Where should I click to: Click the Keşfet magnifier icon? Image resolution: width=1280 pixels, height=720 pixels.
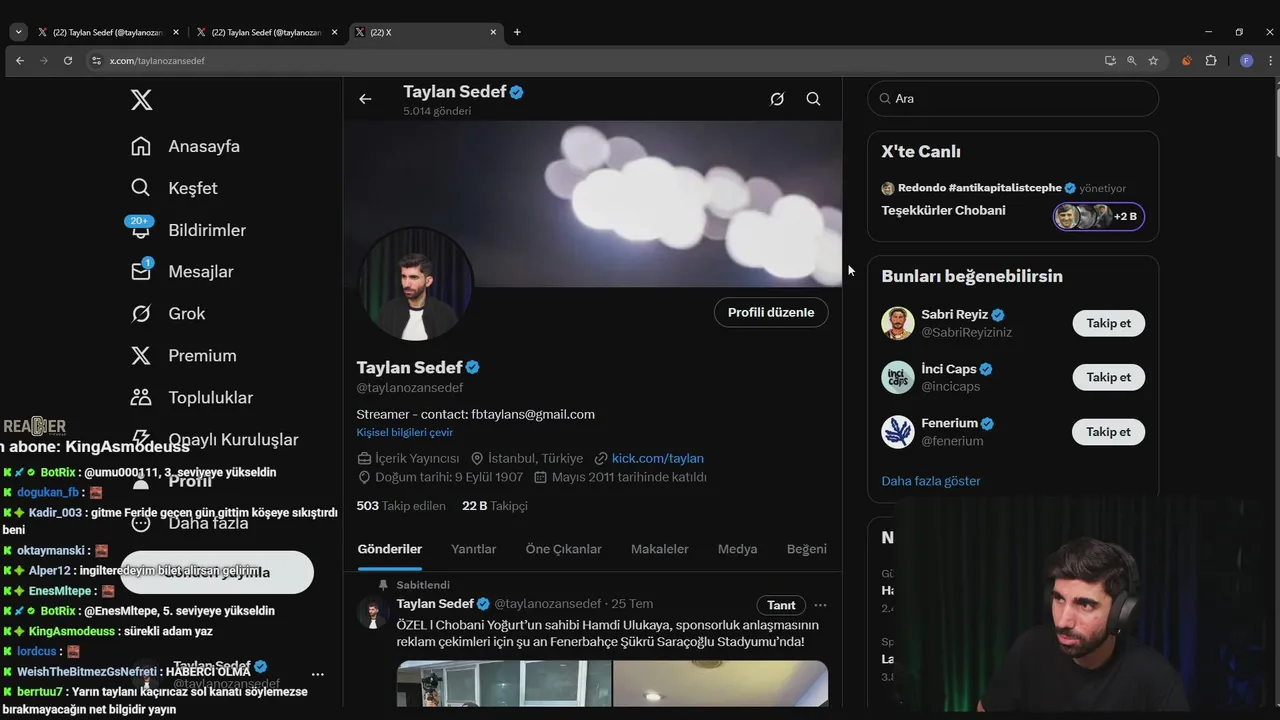pyautogui.click(x=141, y=188)
